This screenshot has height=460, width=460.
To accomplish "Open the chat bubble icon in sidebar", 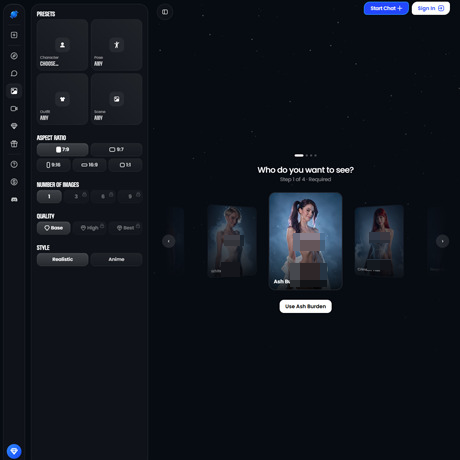I will pos(14,73).
